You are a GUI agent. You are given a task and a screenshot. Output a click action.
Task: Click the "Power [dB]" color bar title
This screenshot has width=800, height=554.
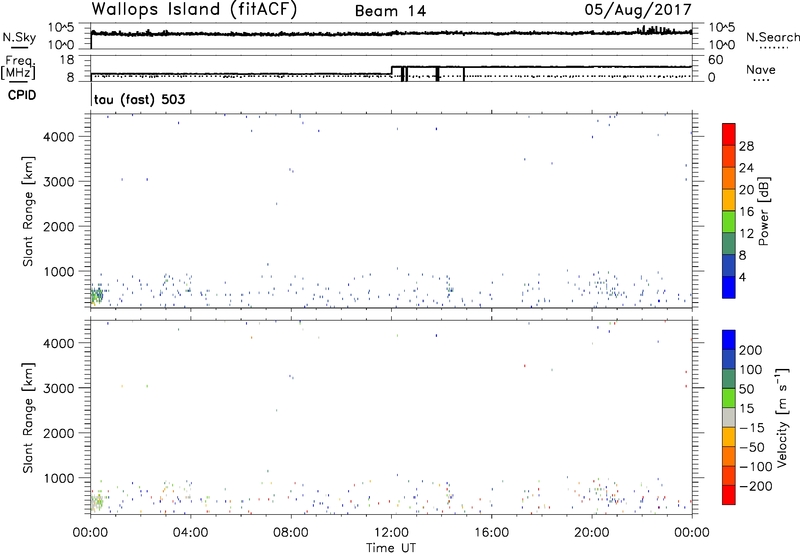click(x=763, y=211)
